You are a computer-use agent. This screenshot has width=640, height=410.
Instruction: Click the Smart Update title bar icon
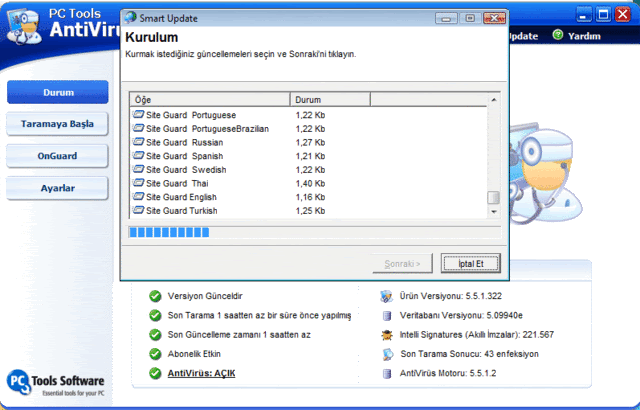click(x=130, y=18)
